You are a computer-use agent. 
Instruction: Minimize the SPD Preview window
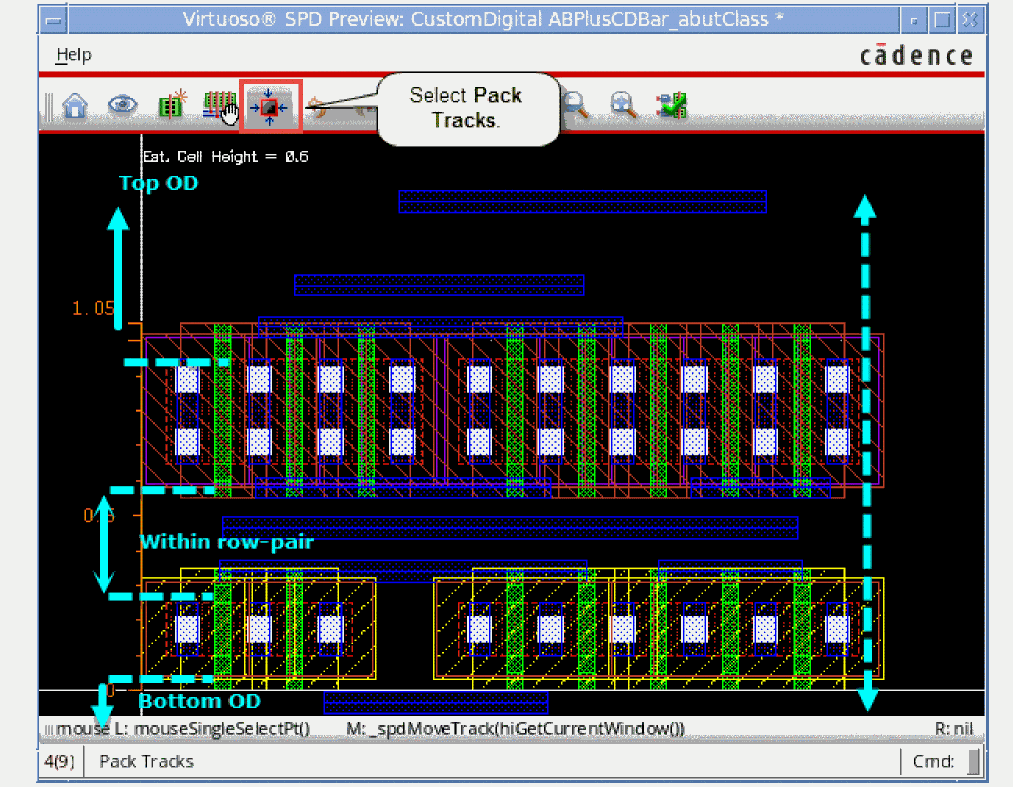[x=913, y=19]
